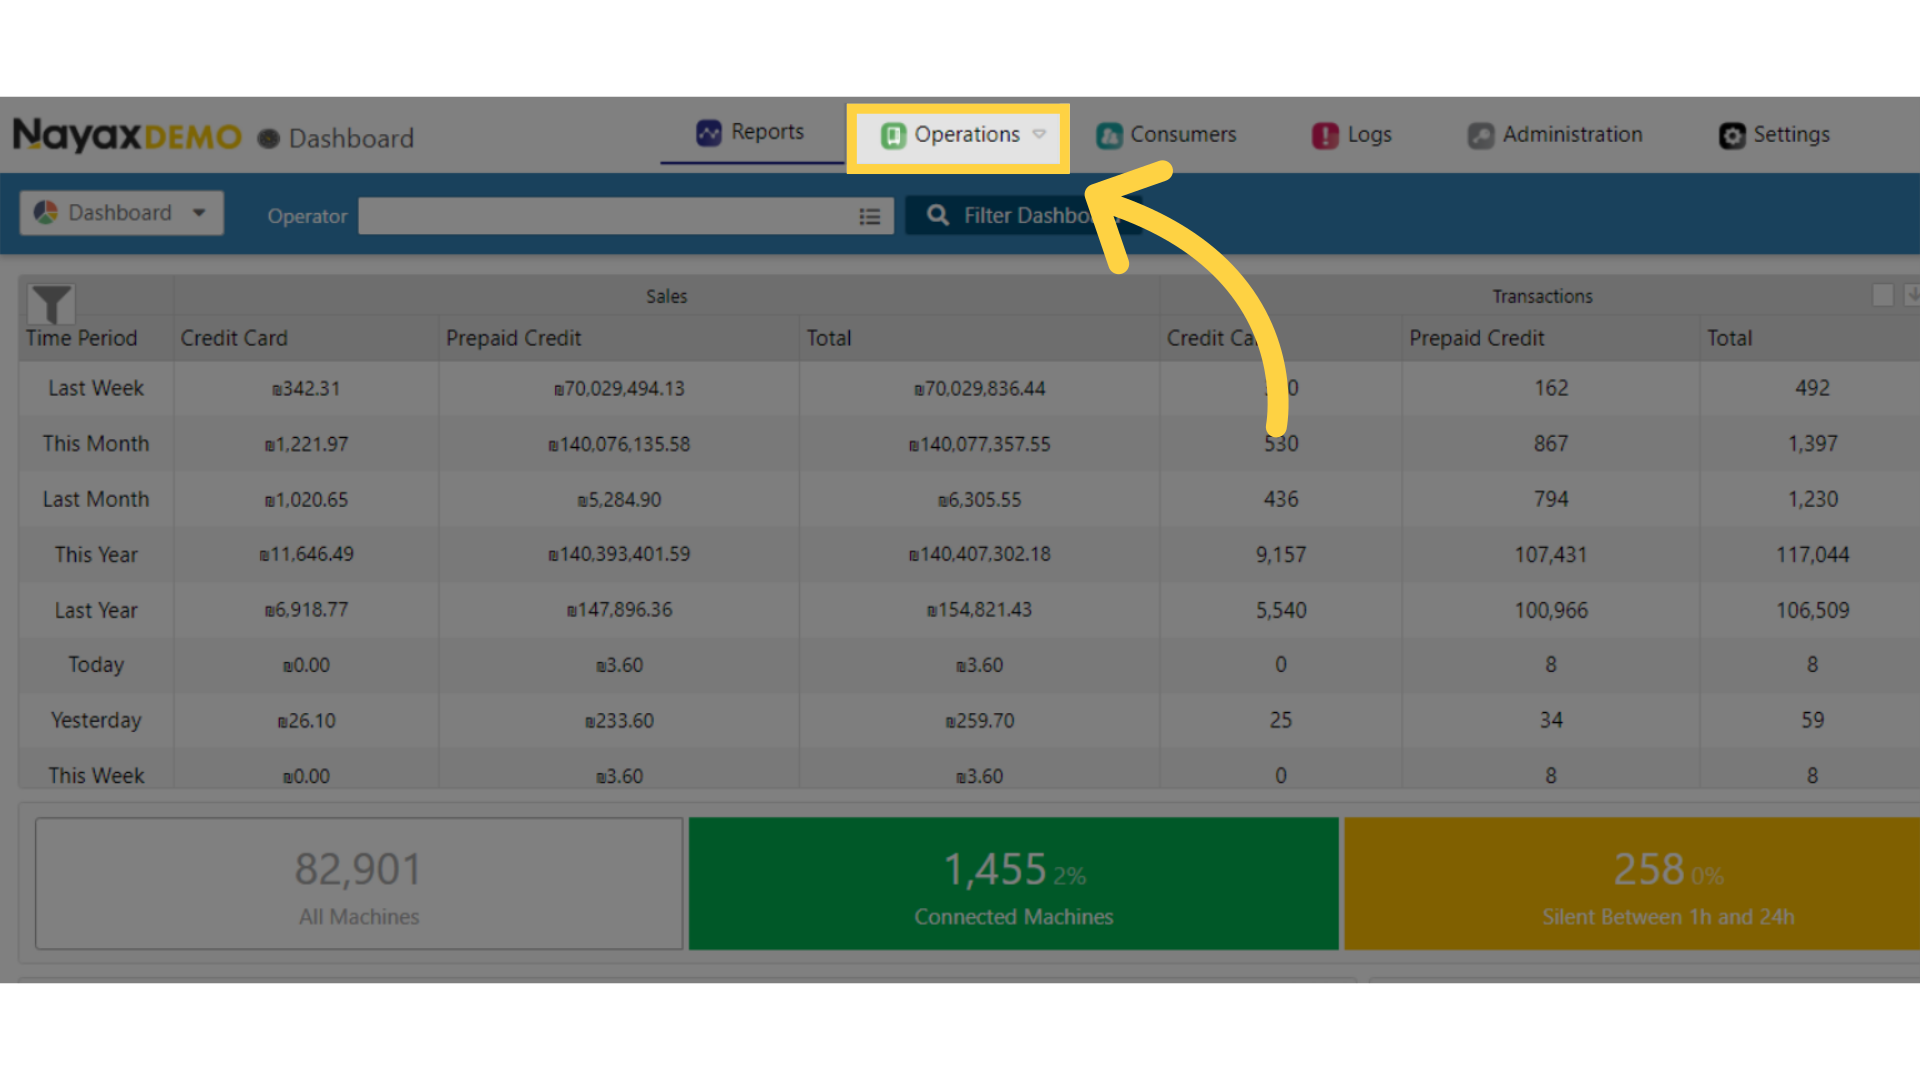Click the funnel filter icon above Time Period
The height and width of the screenshot is (1080, 1920).
(x=51, y=303)
